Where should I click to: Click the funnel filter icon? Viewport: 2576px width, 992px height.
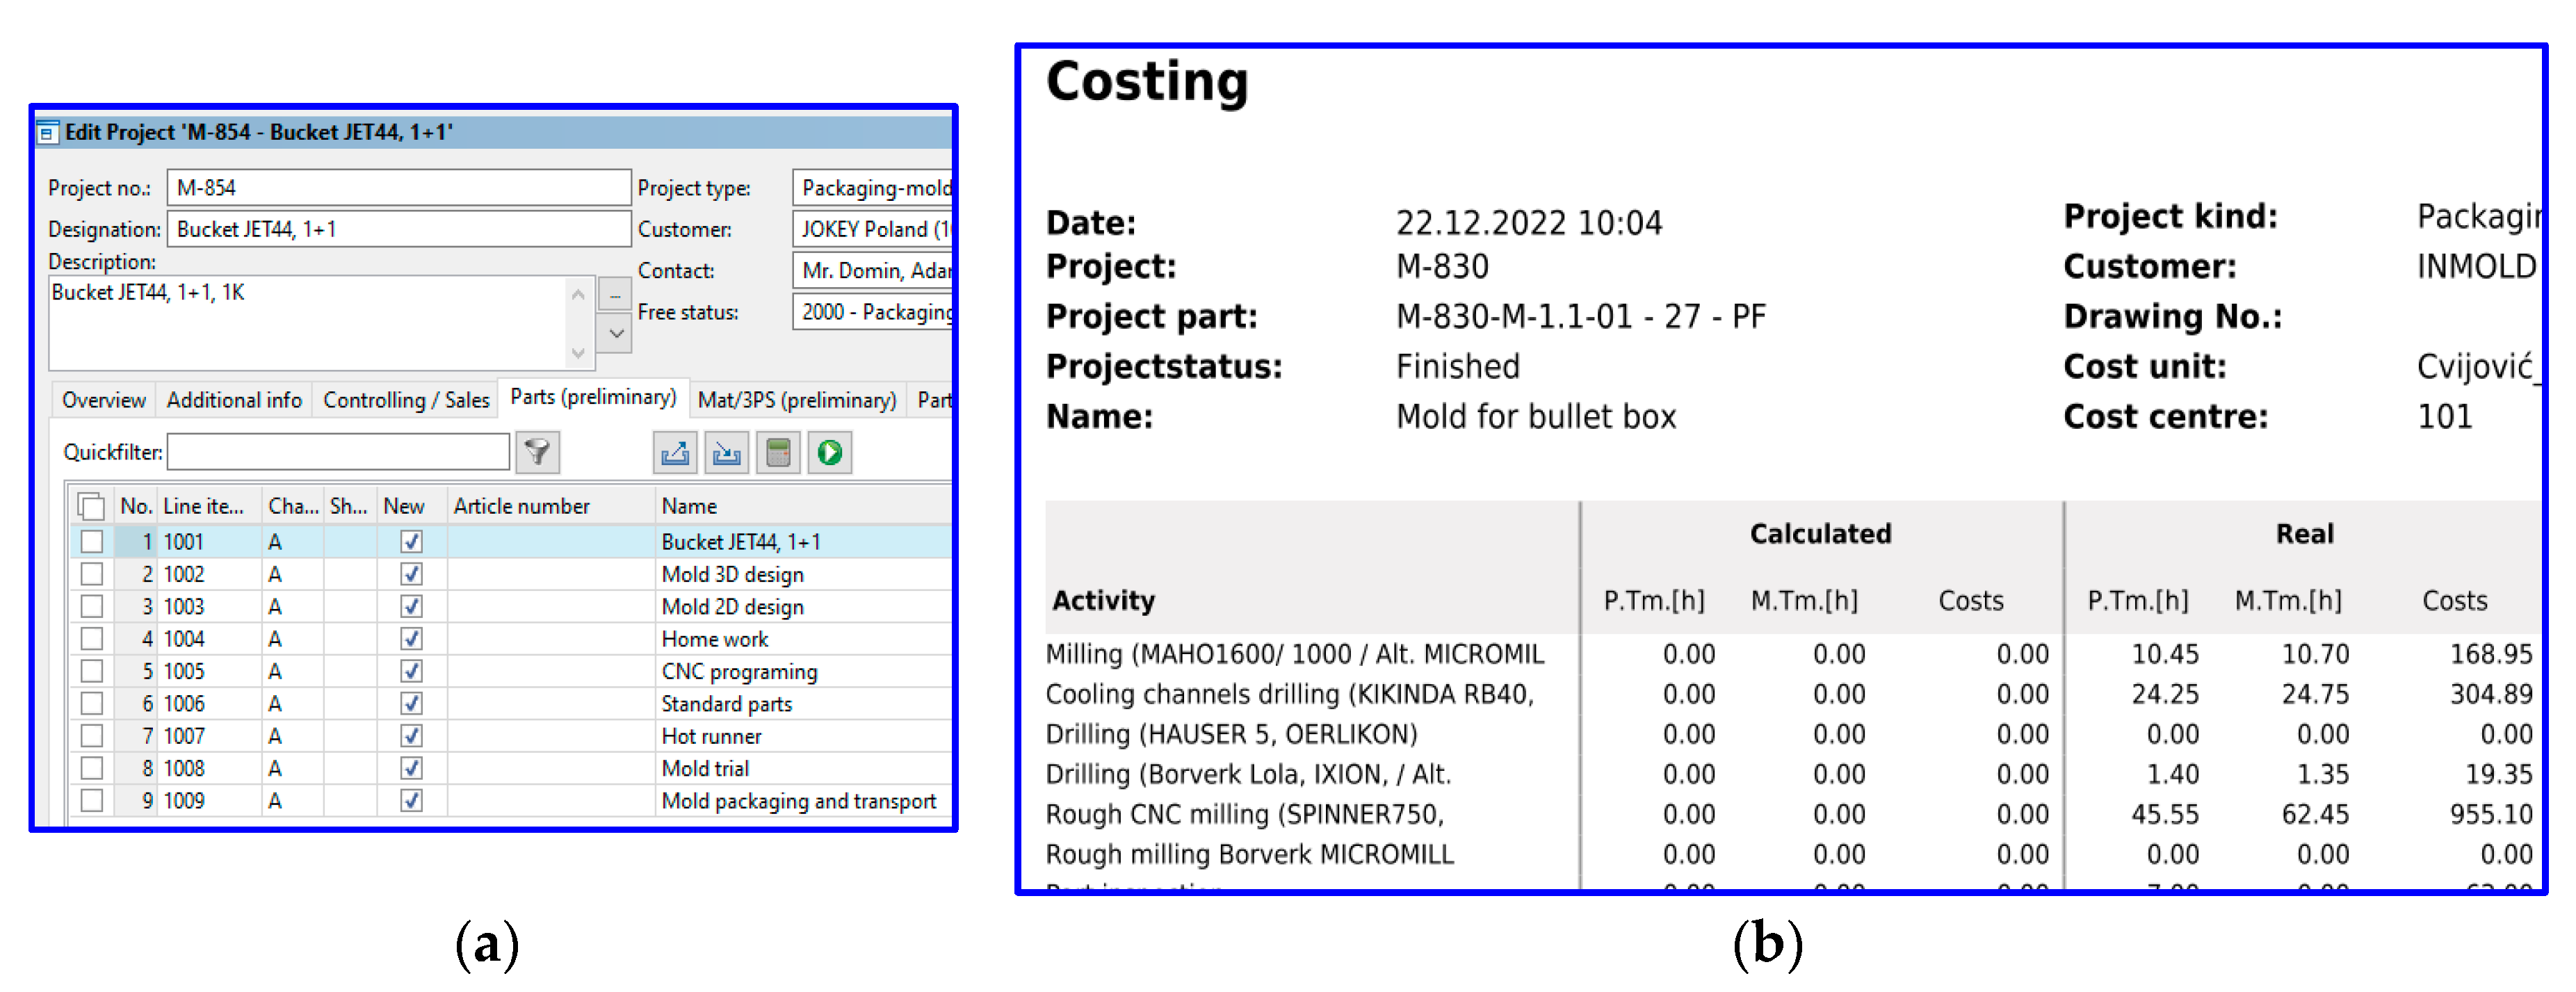click(x=537, y=453)
